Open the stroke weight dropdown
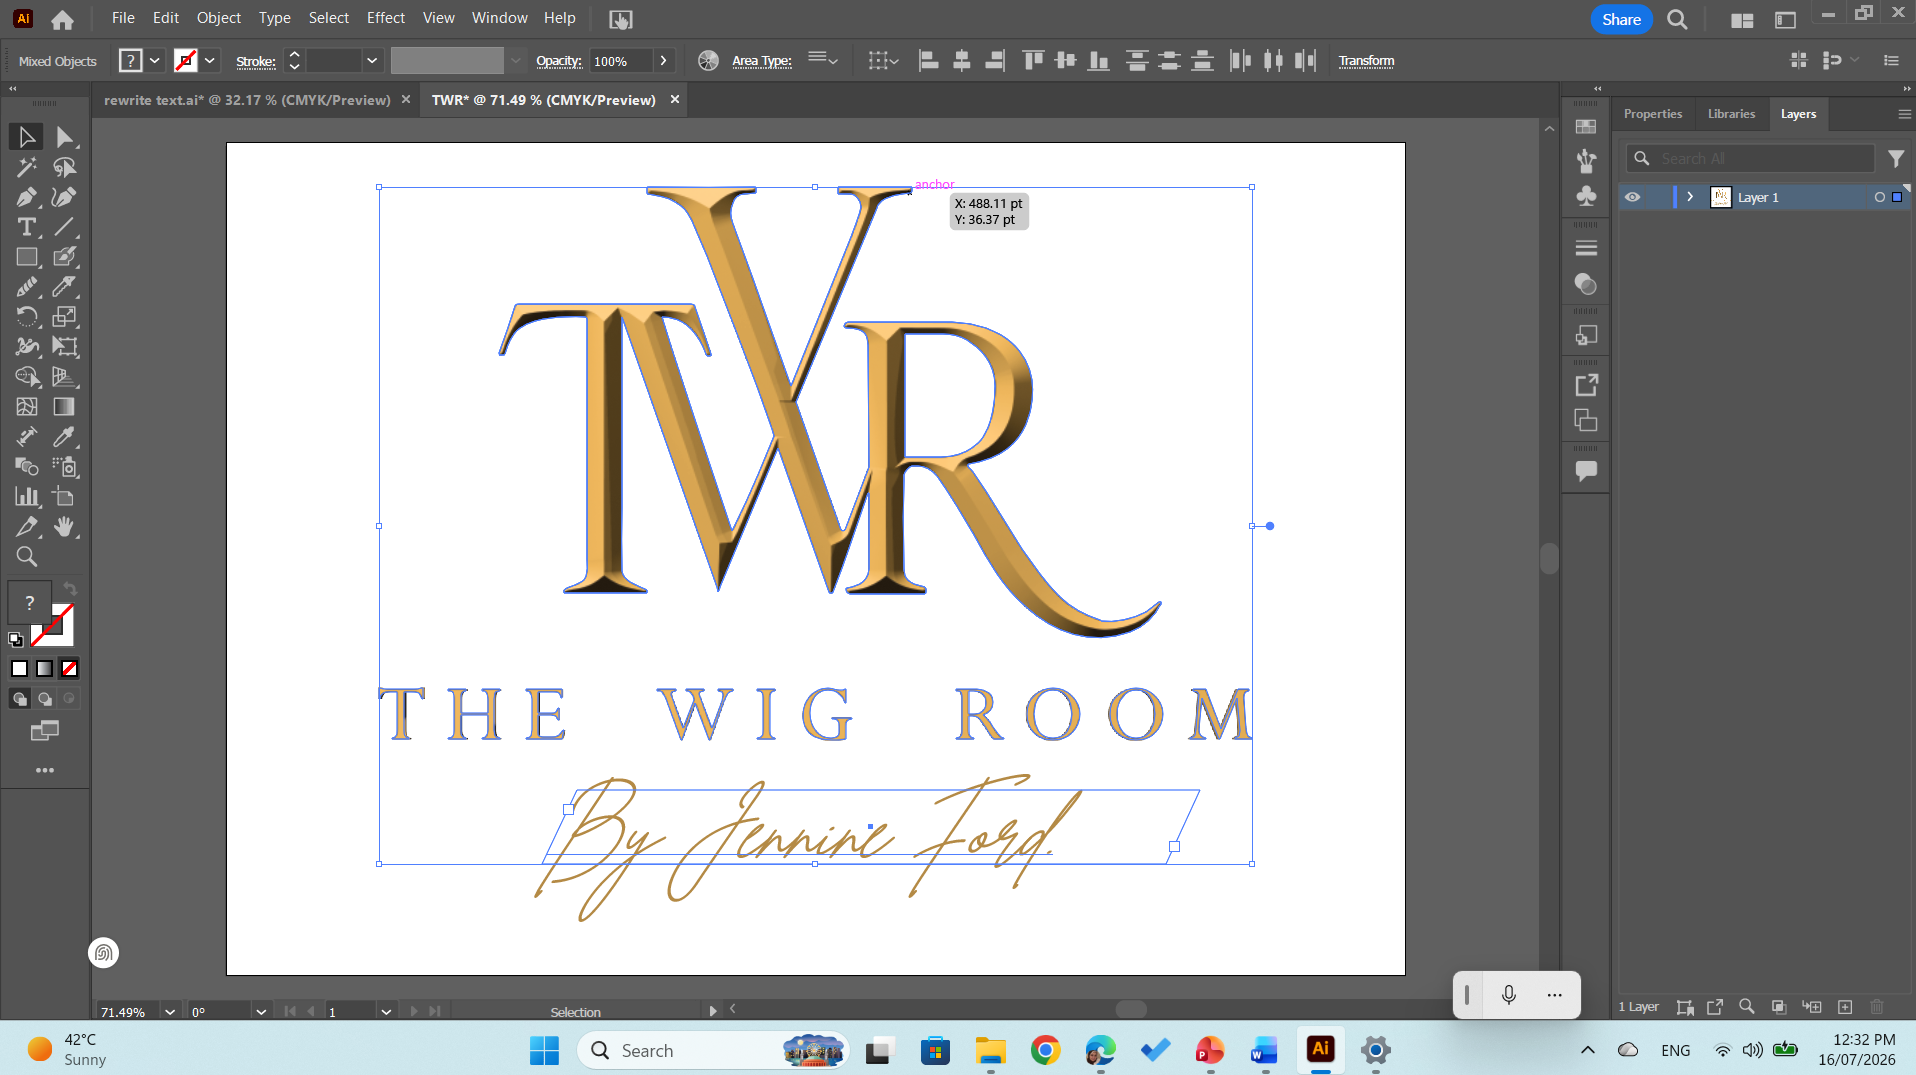This screenshot has height=1075, width=1916. tap(372, 61)
